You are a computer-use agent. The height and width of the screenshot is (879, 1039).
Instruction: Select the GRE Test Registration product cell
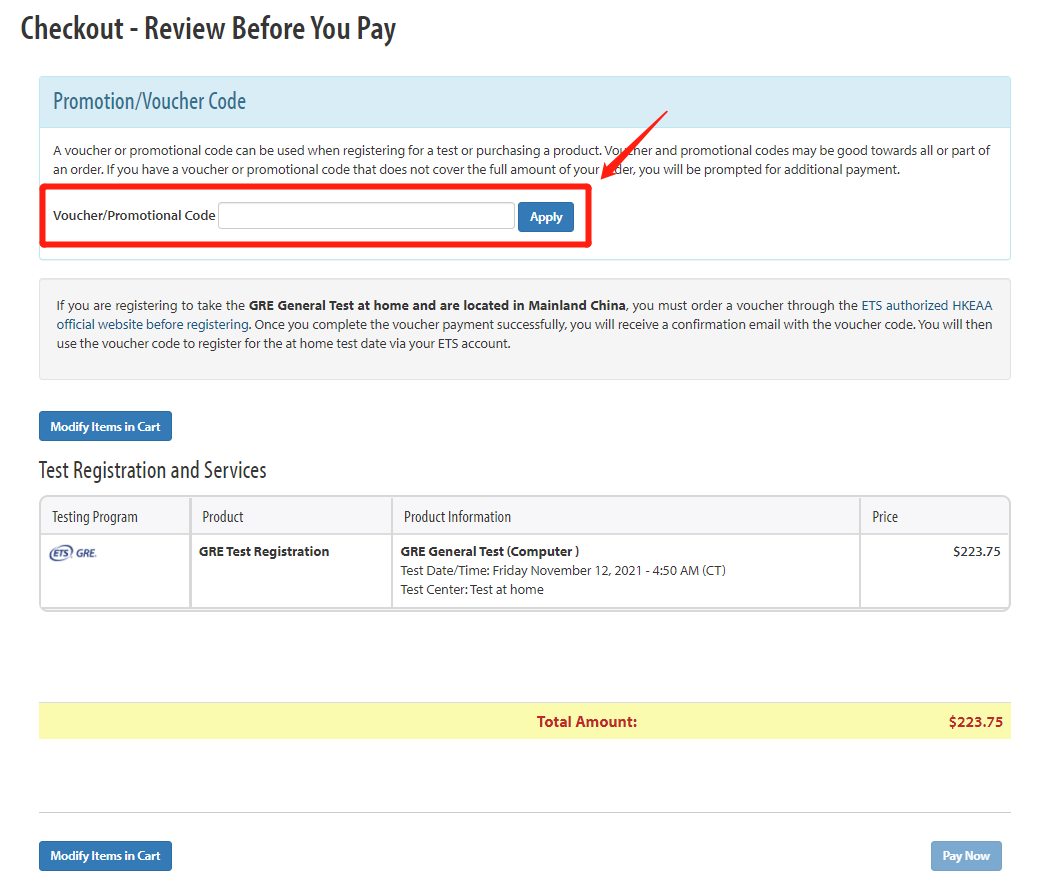click(x=264, y=552)
